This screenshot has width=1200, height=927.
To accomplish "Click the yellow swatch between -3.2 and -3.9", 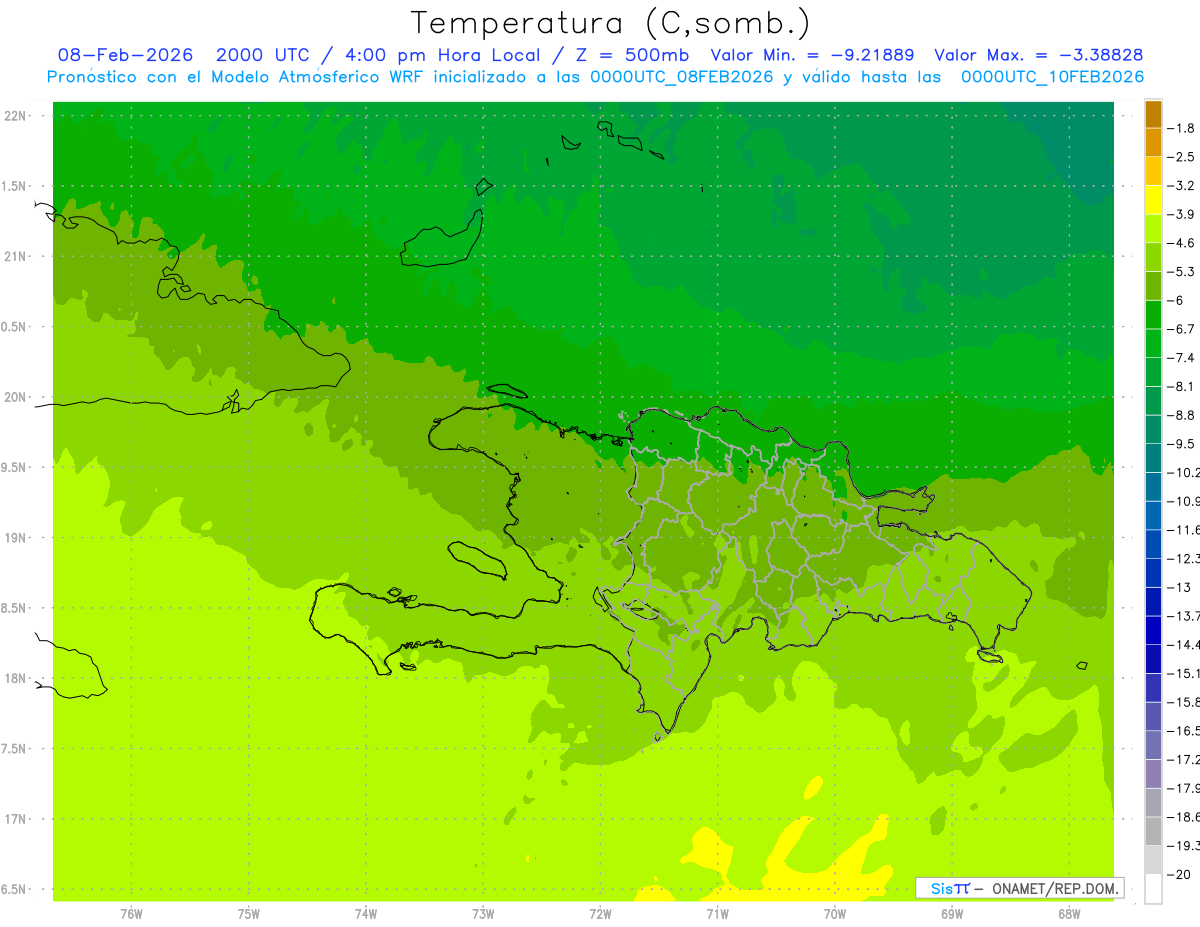I will tap(1153, 200).
